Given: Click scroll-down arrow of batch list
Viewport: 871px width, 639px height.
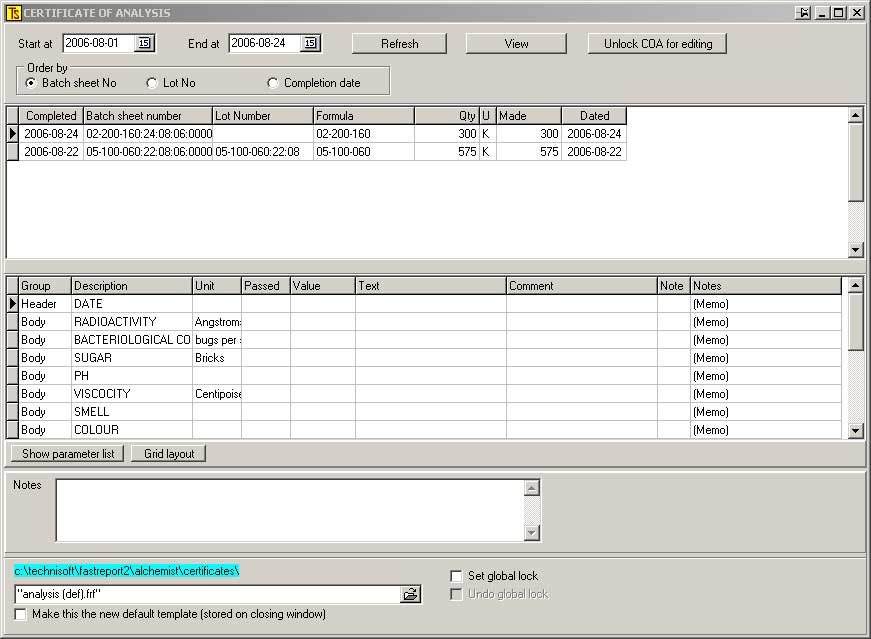Looking at the screenshot, I should coord(855,250).
